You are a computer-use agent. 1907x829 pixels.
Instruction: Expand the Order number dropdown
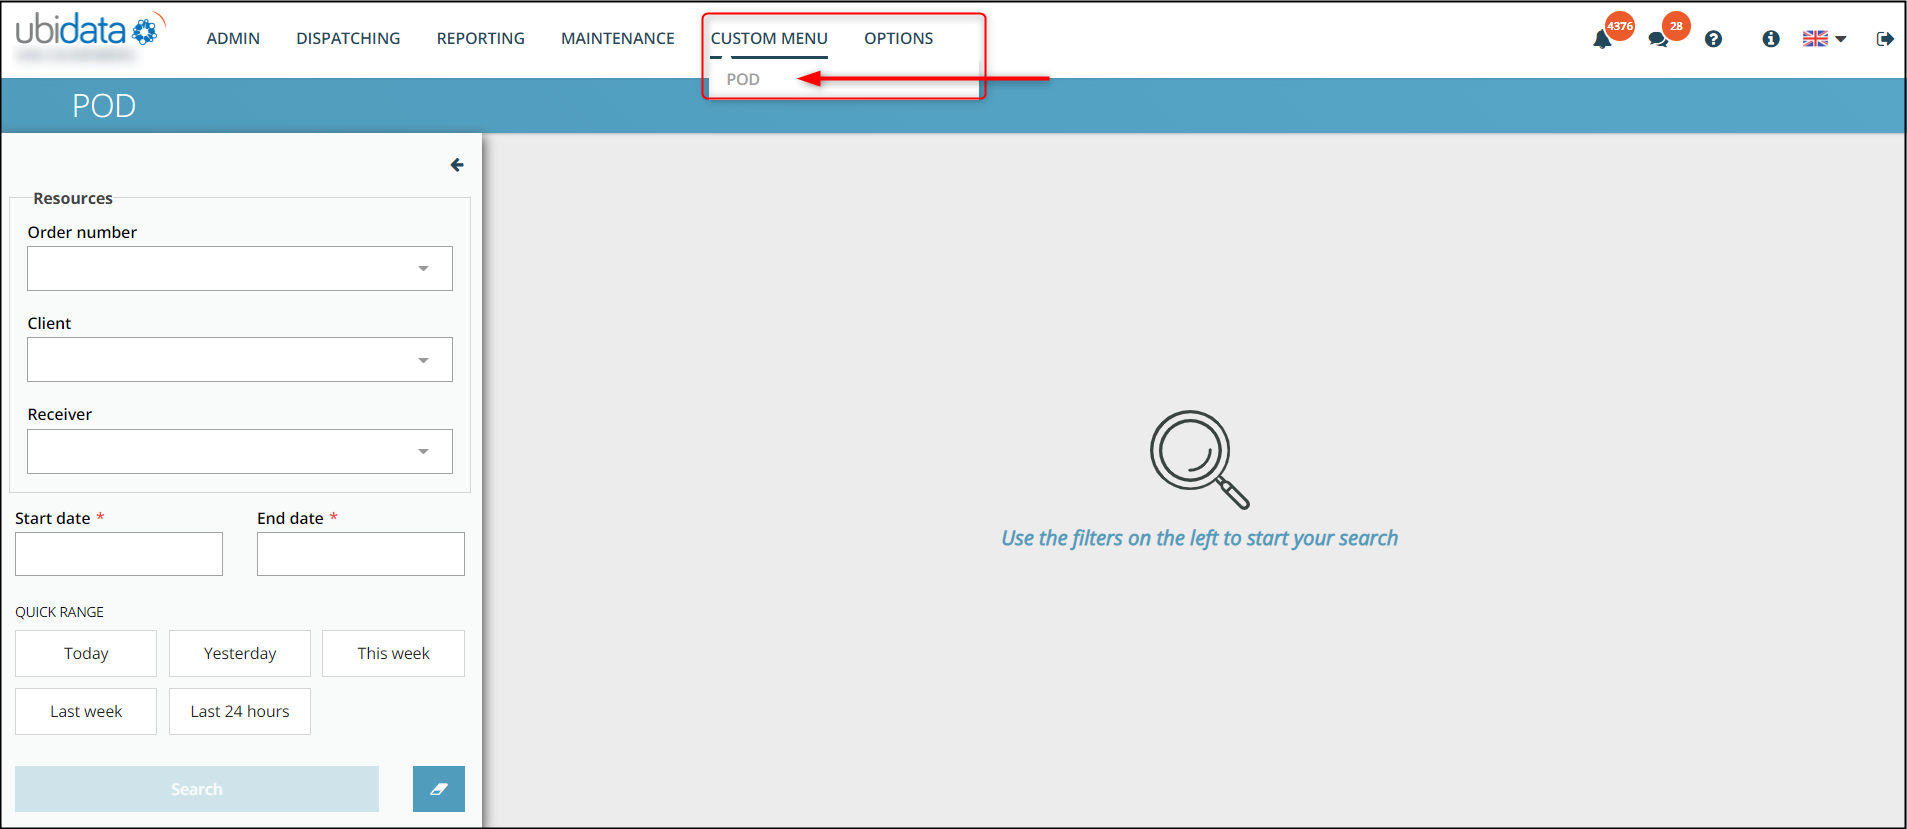point(423,269)
